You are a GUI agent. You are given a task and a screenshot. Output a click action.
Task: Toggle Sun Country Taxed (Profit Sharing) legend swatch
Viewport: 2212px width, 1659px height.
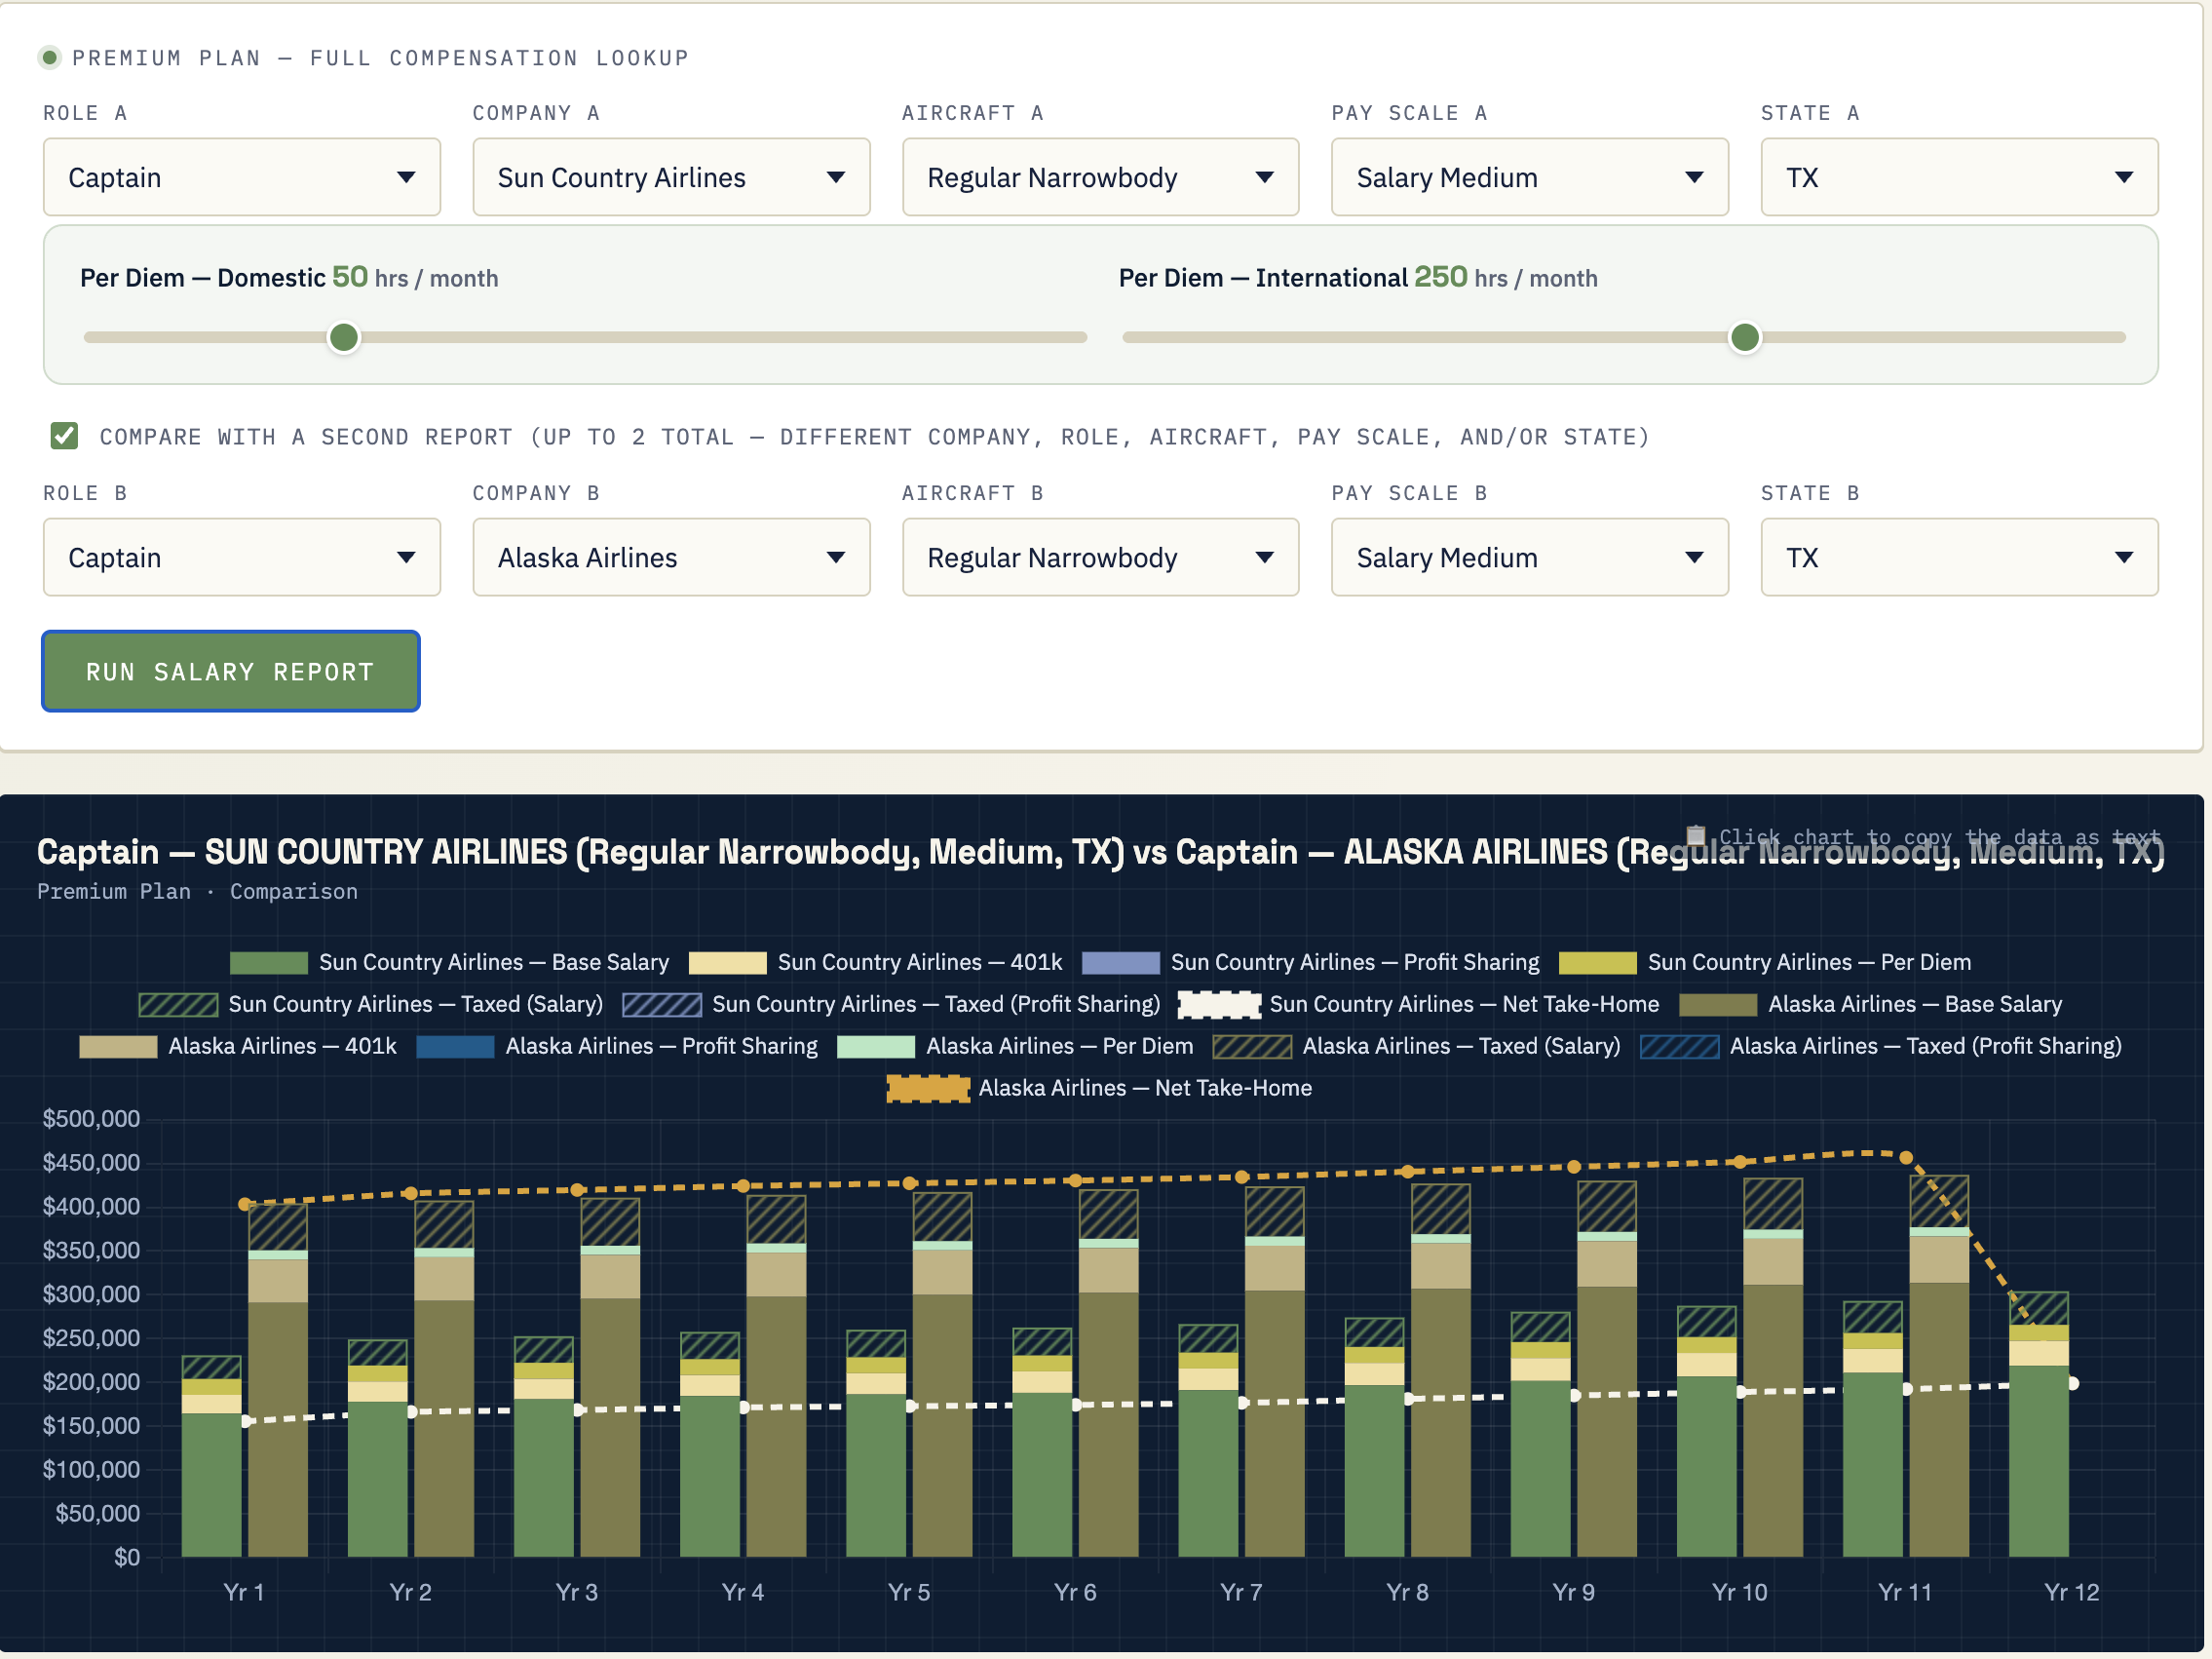(x=661, y=1005)
